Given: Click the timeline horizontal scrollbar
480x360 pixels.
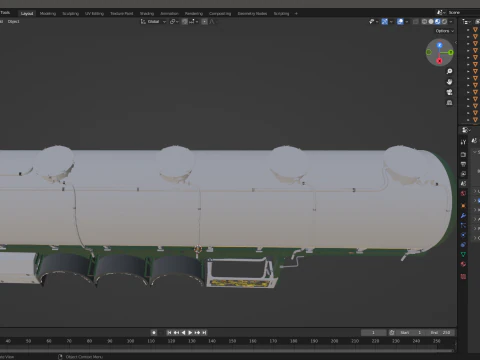Looking at the screenshot, I should [227, 350].
